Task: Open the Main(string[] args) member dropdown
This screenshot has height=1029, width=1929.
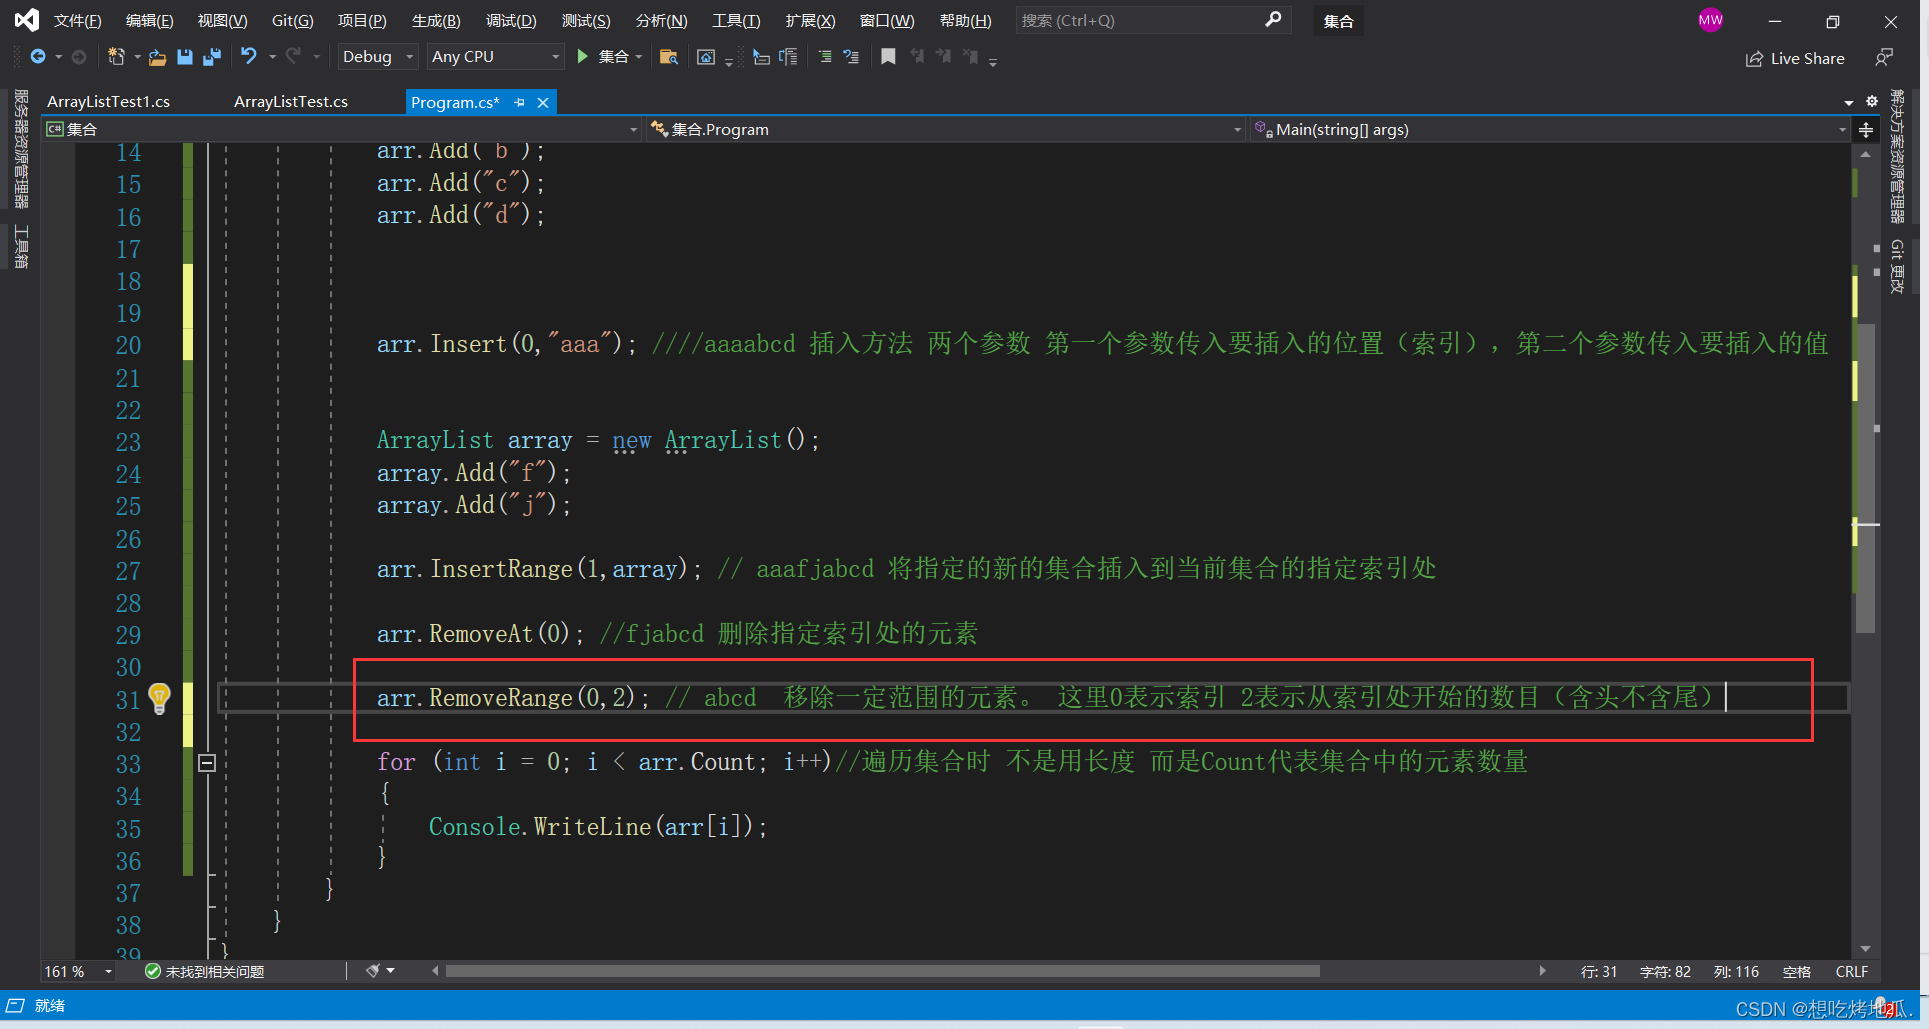Action: (1843, 129)
